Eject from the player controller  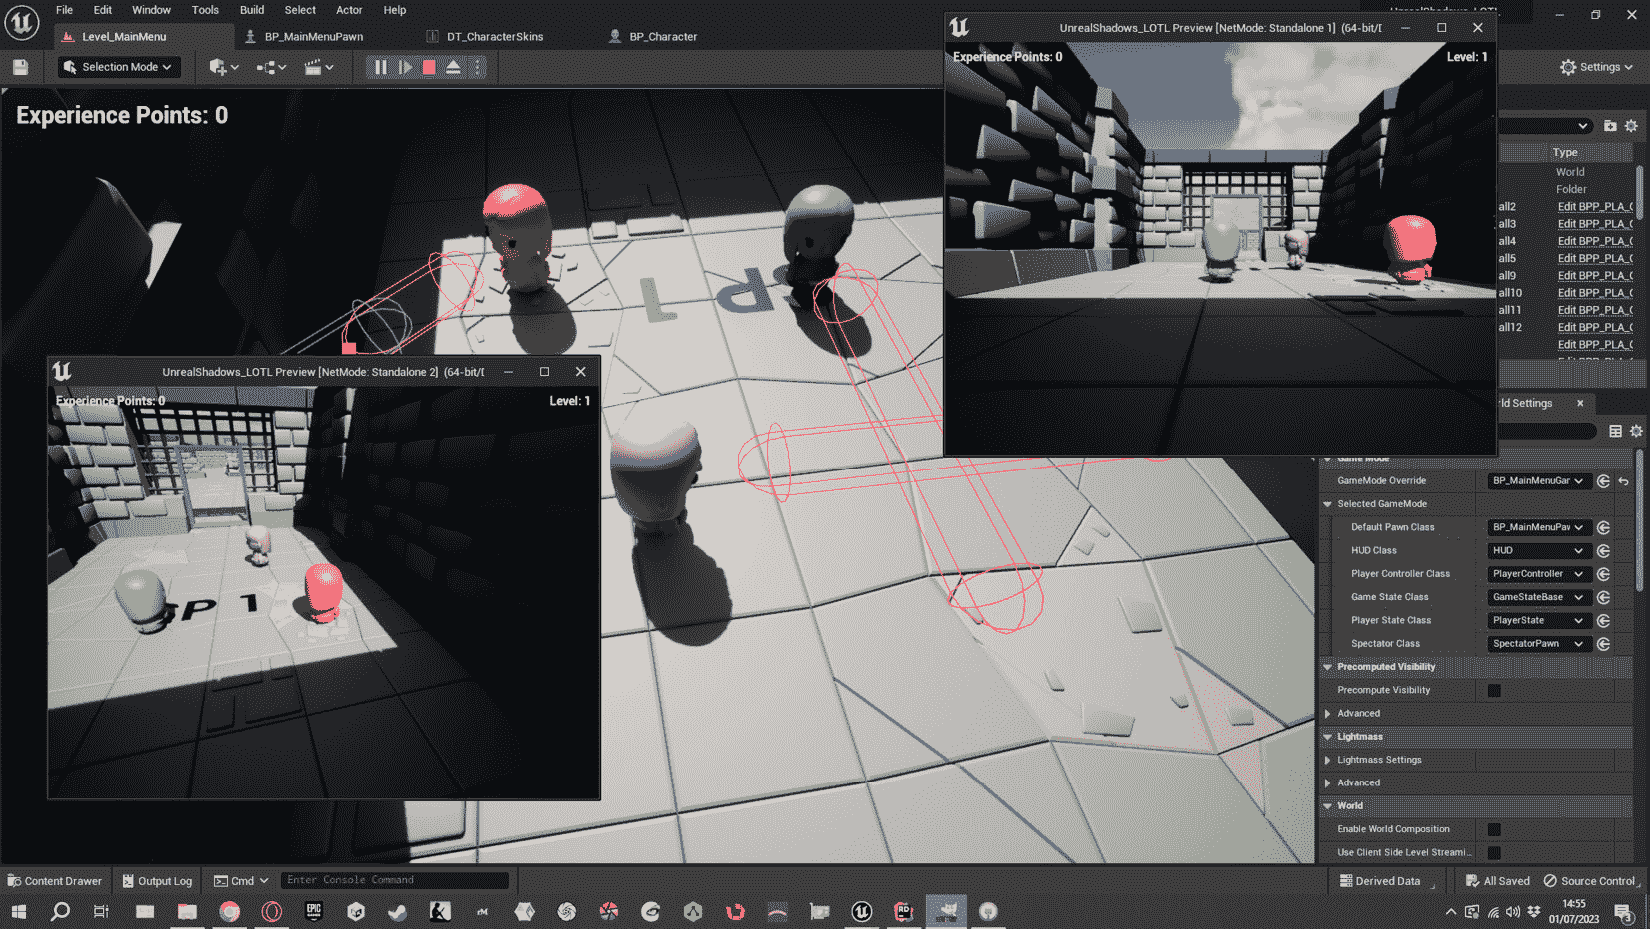453,67
